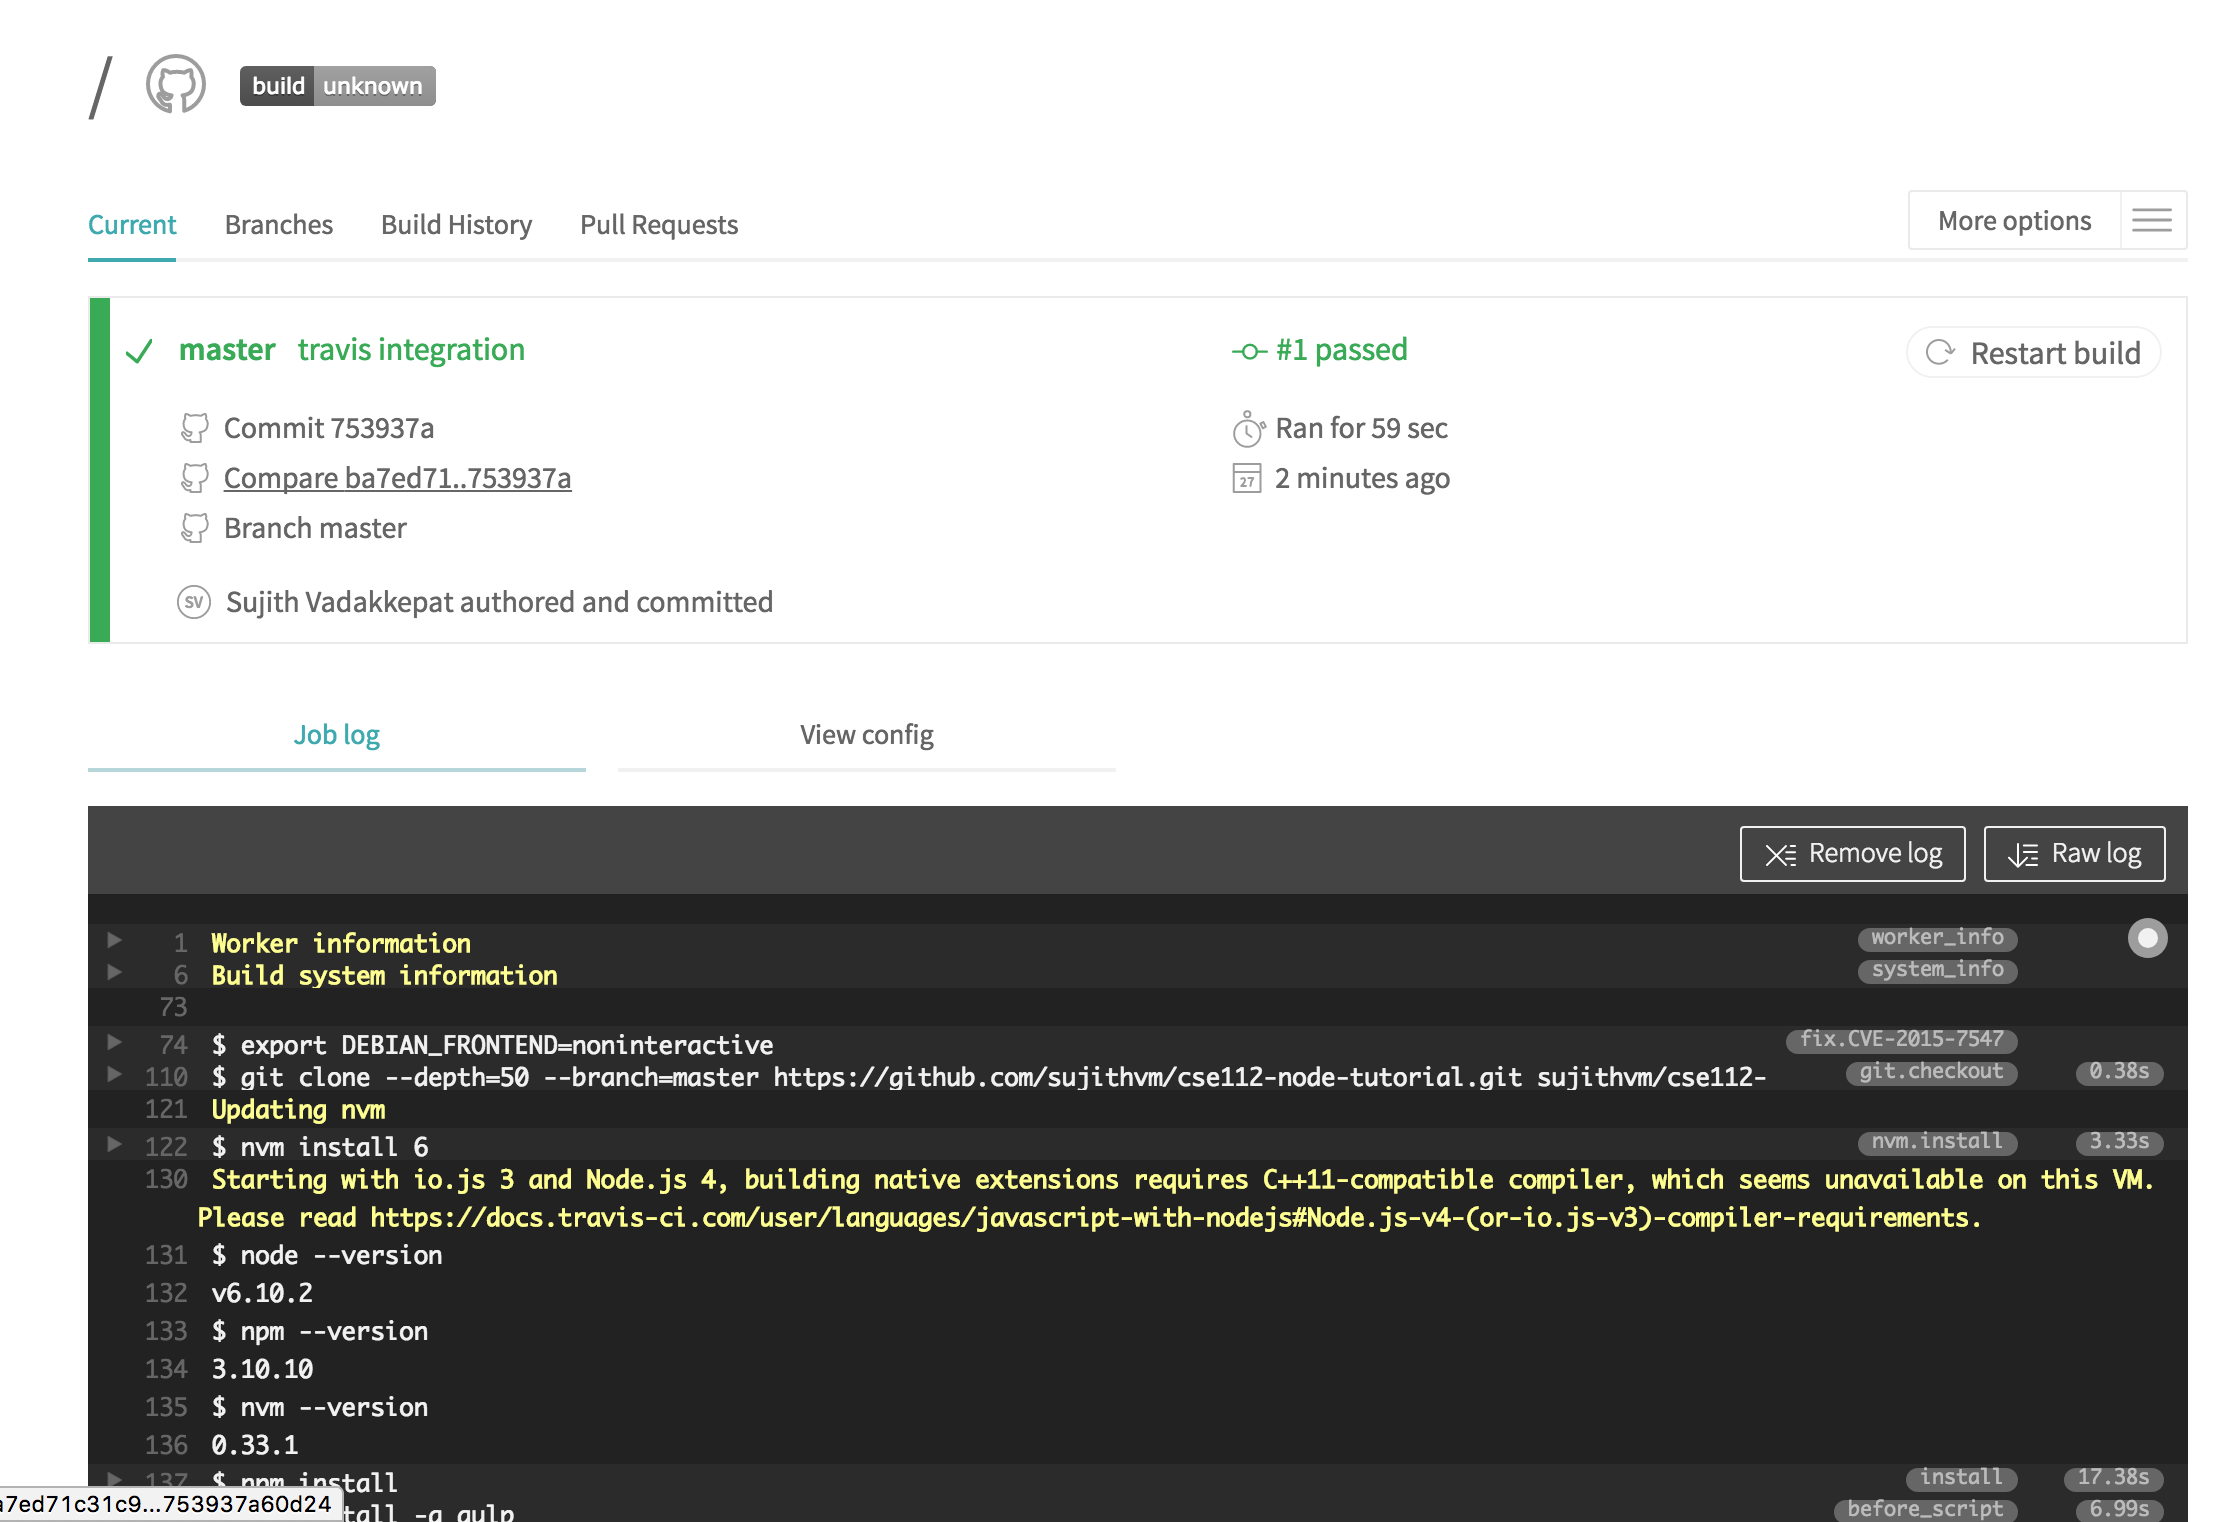
Task: Click the Updating nvm log line
Action: pos(298,1110)
